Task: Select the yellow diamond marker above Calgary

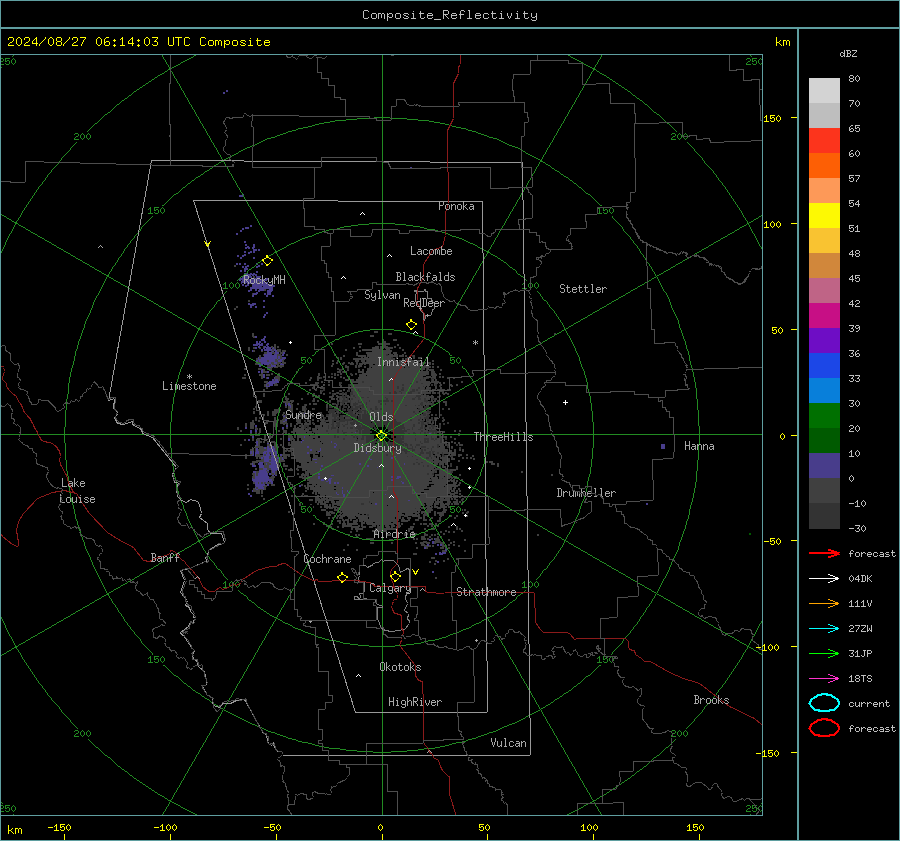Action: (x=395, y=576)
